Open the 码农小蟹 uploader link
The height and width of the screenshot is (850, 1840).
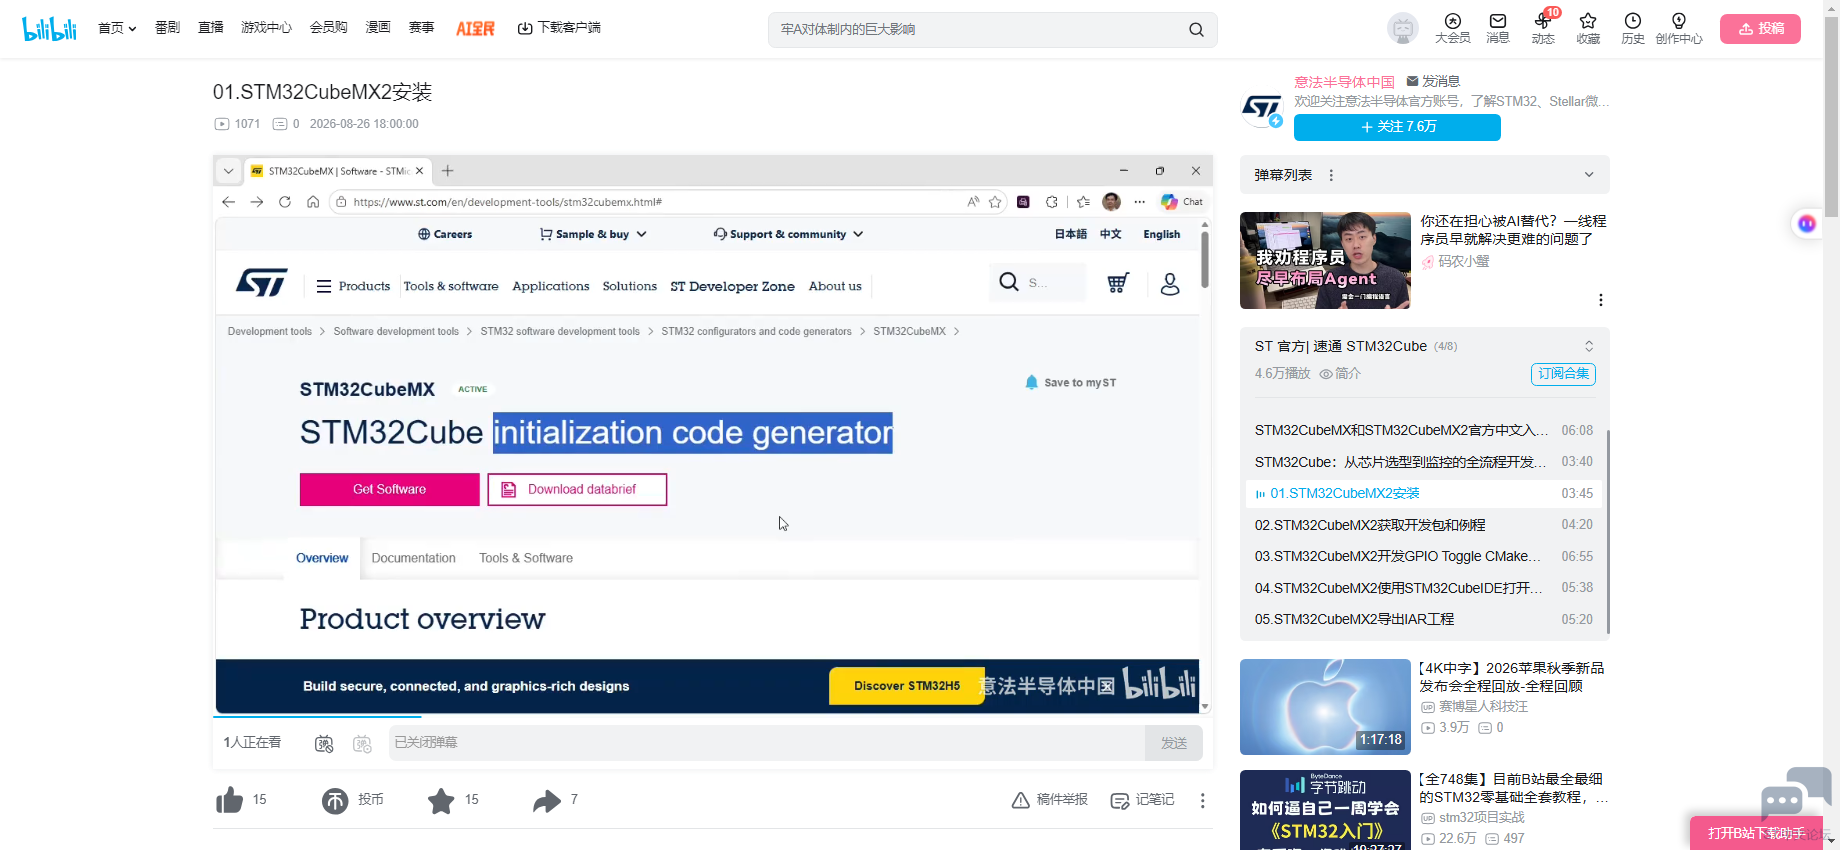1463,261
